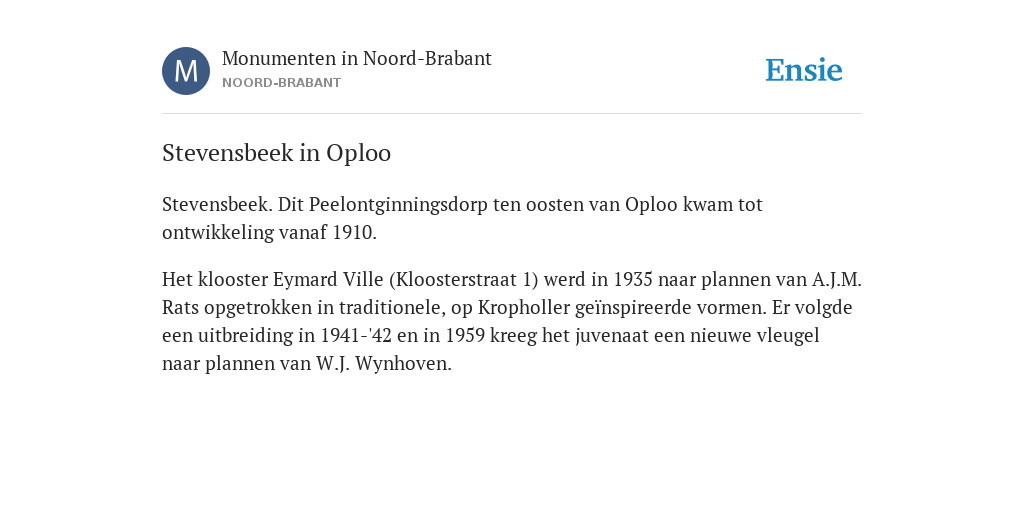Click the name A.J.M. at the line end
Screen dimensions: 1024x512
pyautogui.click(x=837, y=280)
